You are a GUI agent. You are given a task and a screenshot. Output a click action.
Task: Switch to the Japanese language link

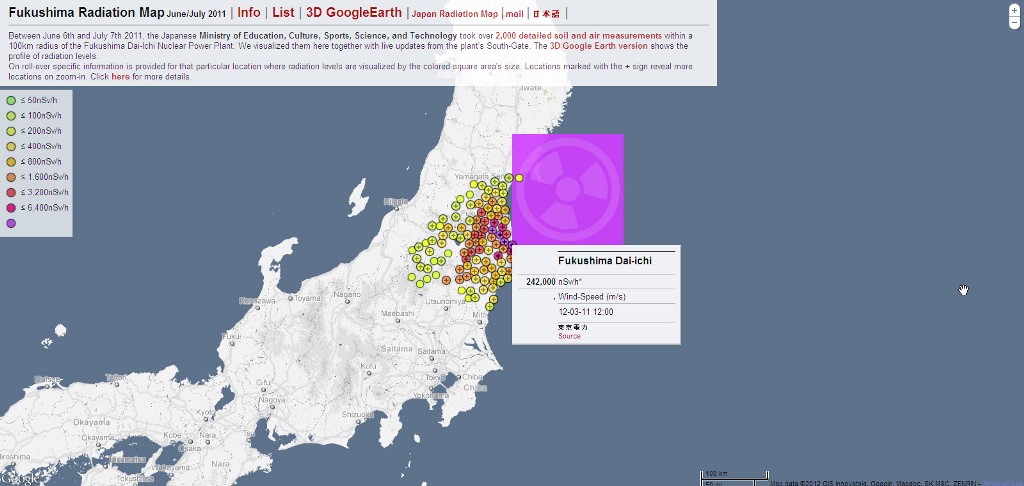(546, 14)
